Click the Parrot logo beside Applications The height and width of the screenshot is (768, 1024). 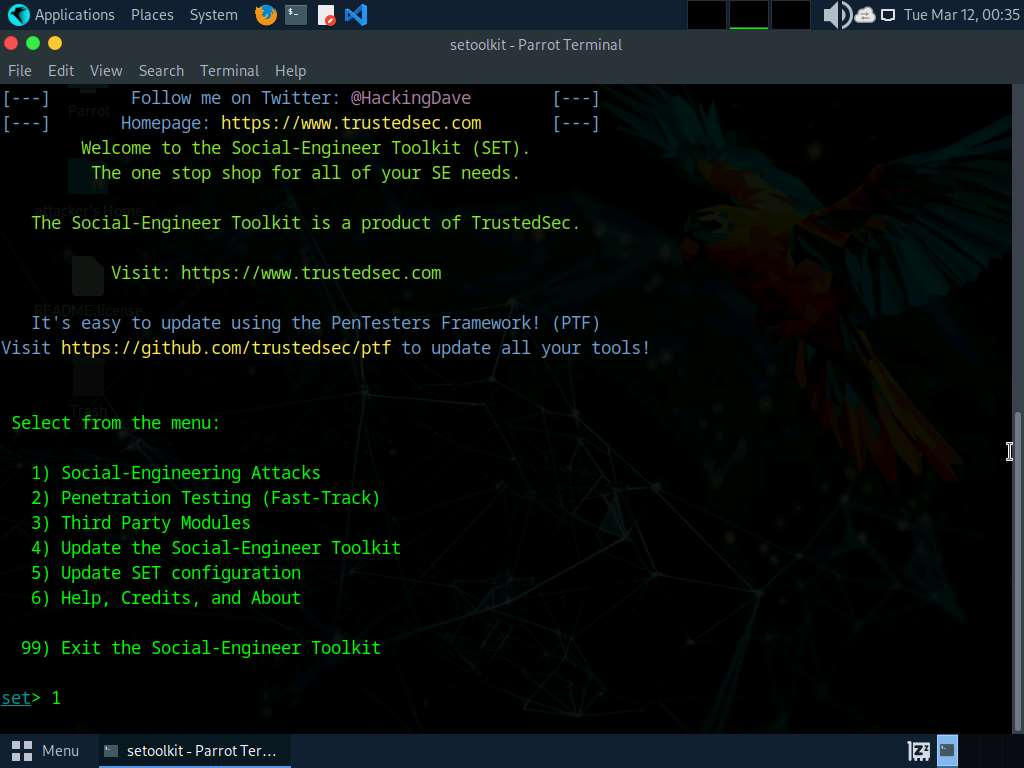point(18,15)
